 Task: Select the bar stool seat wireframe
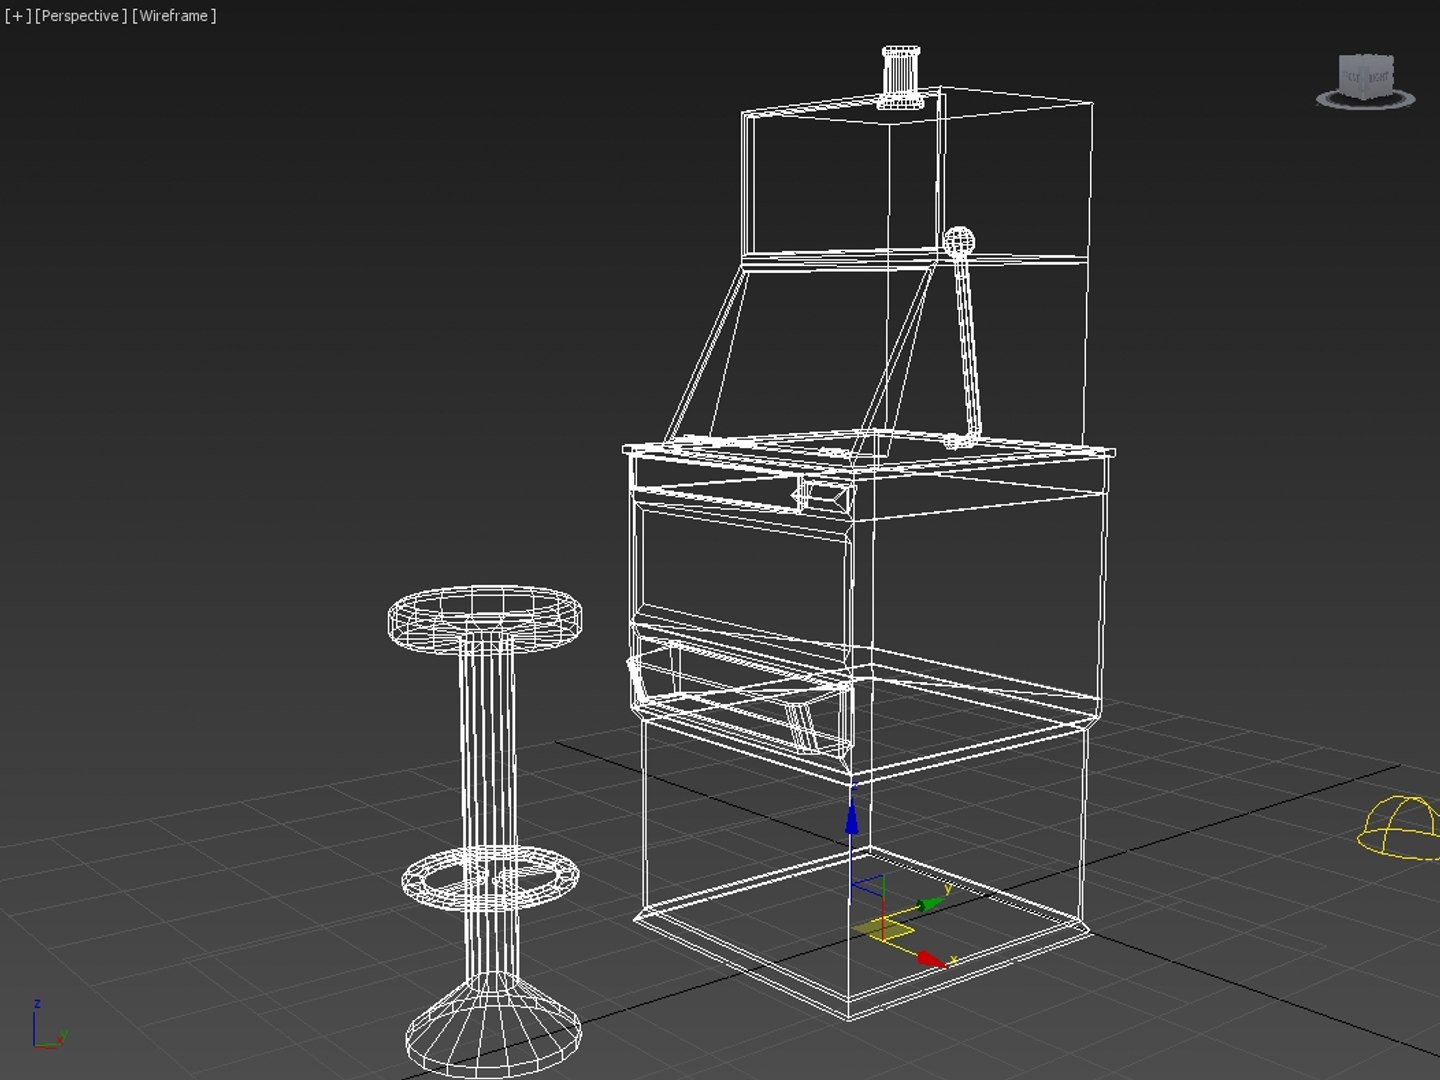pyautogui.click(x=485, y=618)
